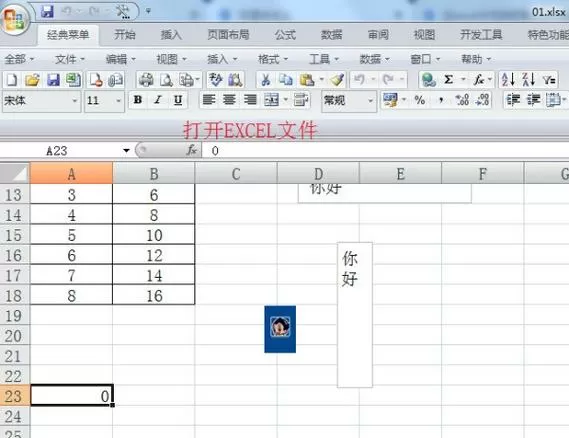Open the 窗口 classic menu
The image size is (569, 438).
[425, 59]
